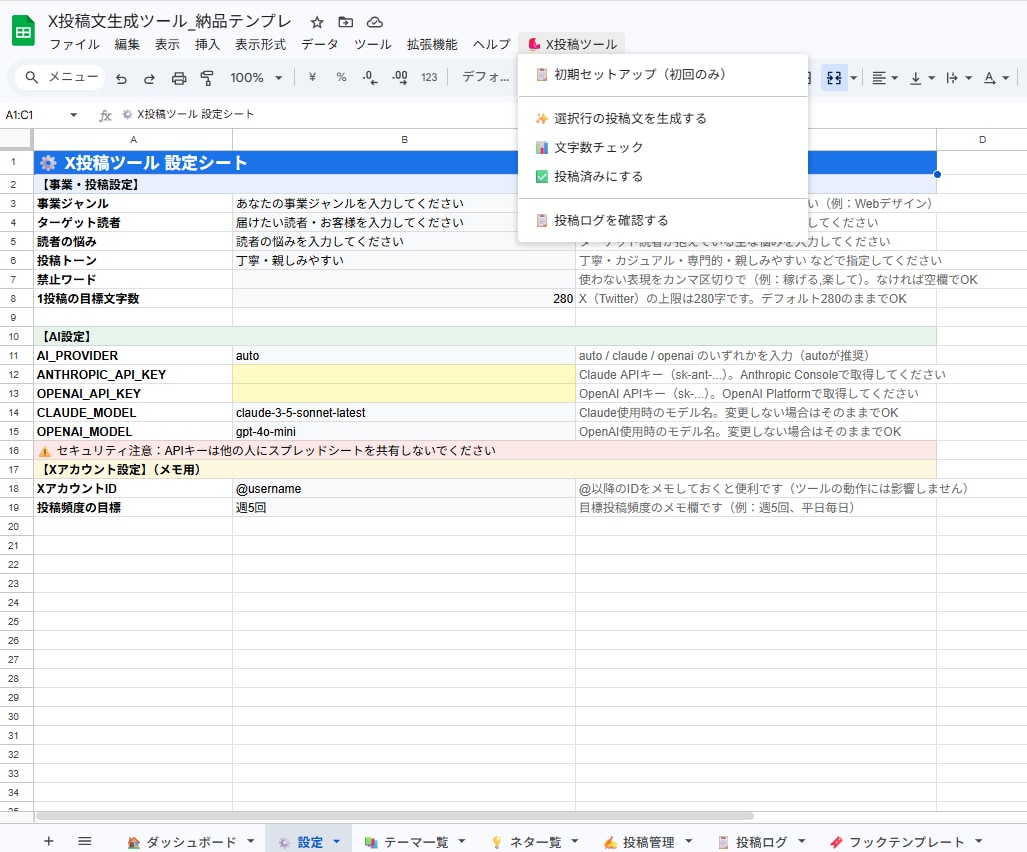Open 設定 tab dropdown arrow

tap(337, 842)
